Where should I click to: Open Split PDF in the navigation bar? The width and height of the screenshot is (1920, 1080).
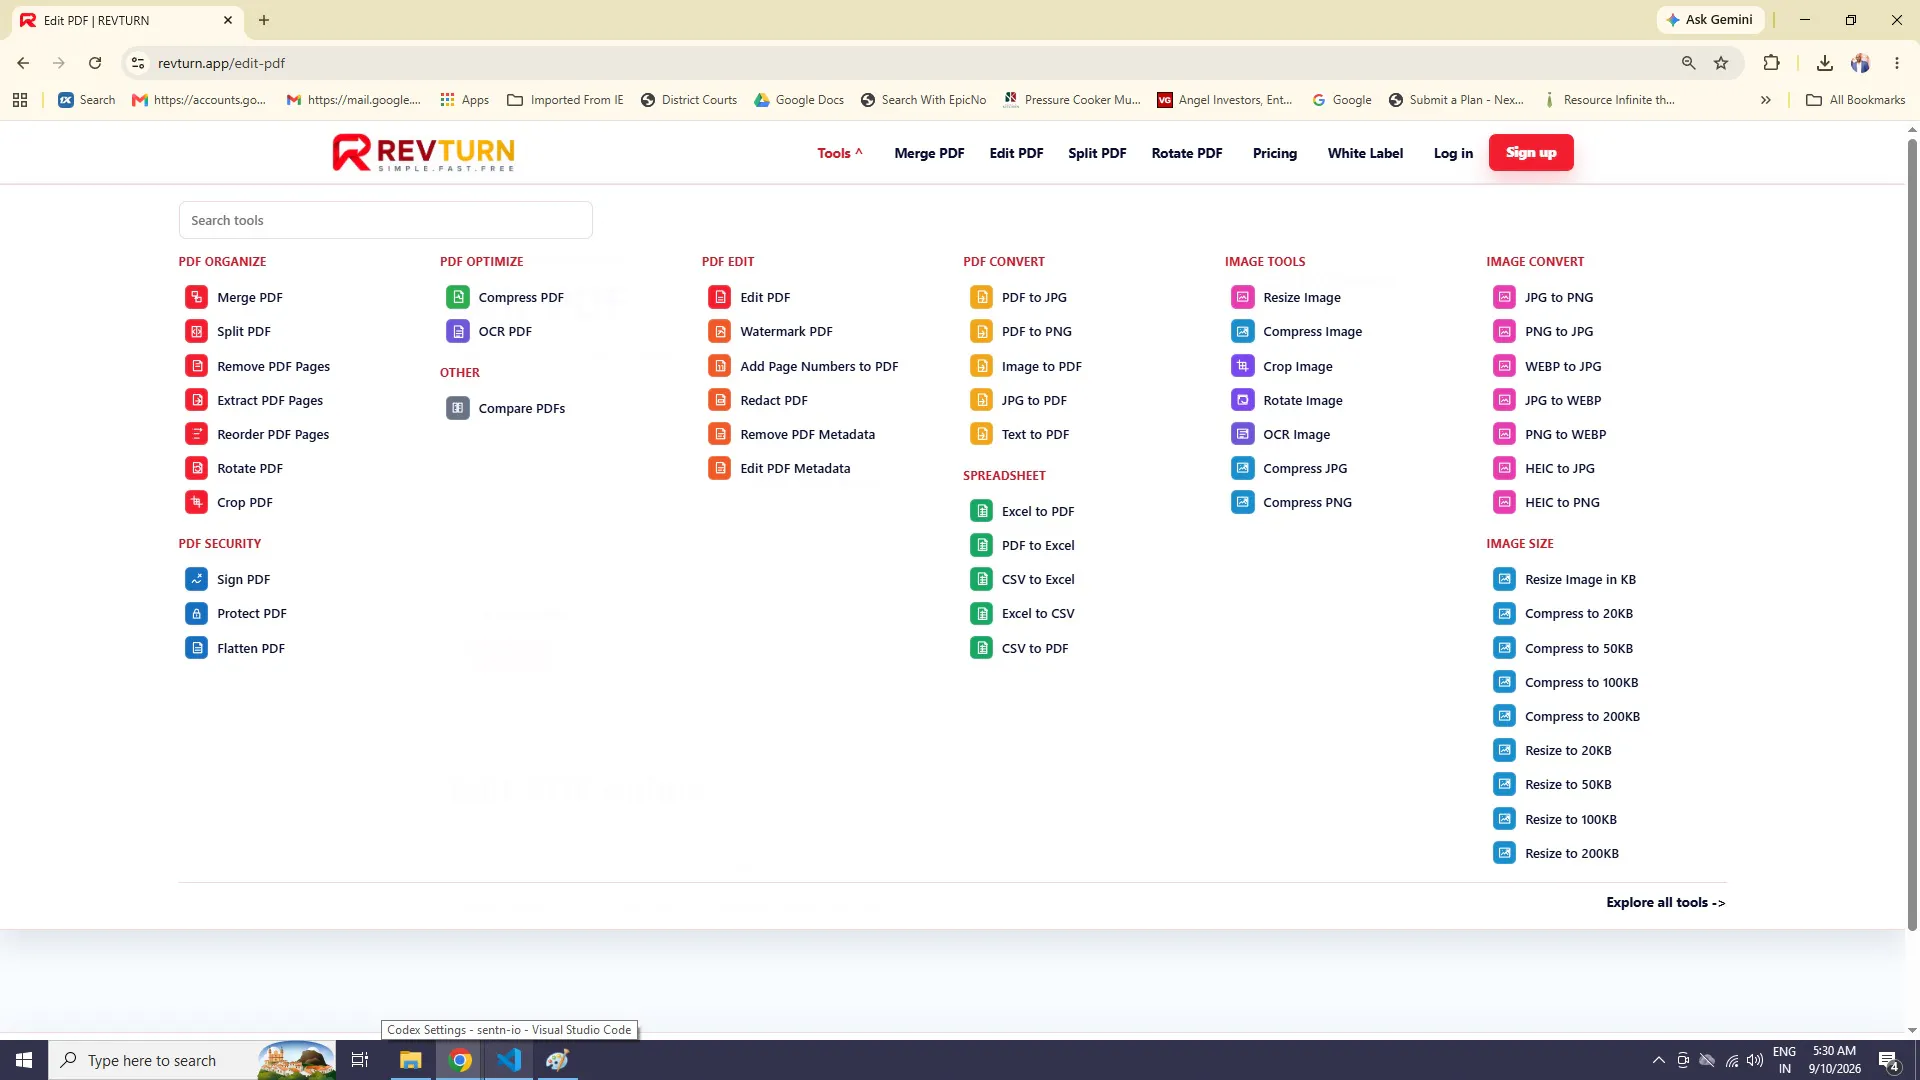1097,153
